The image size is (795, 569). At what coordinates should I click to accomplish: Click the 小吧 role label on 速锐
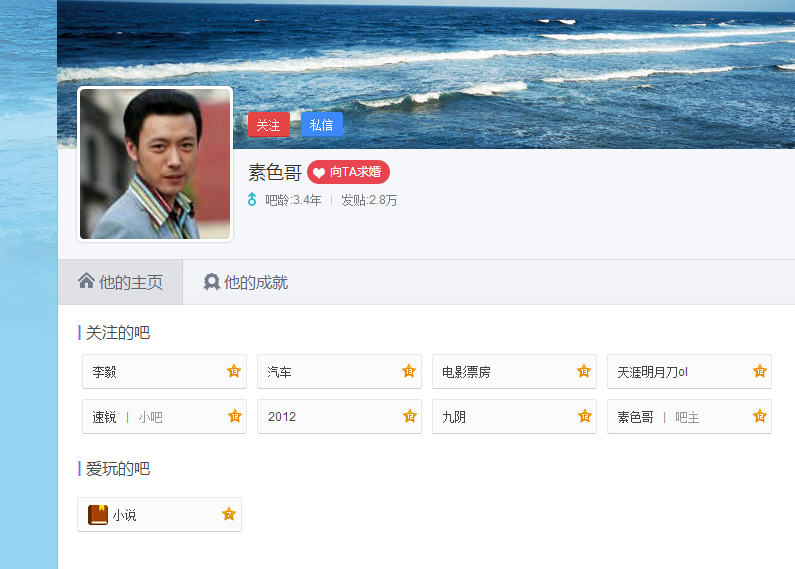tap(151, 417)
